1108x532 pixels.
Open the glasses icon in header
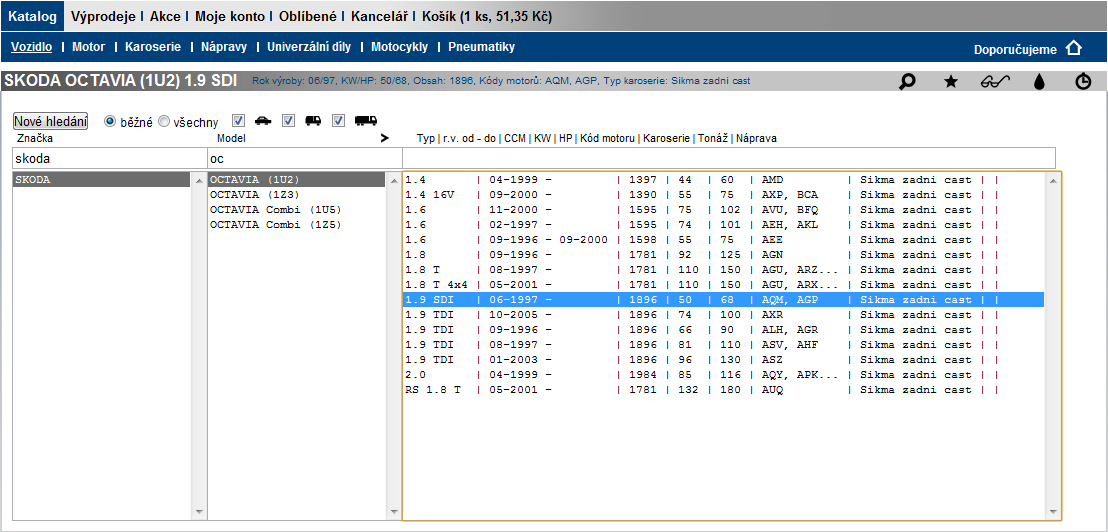995,82
